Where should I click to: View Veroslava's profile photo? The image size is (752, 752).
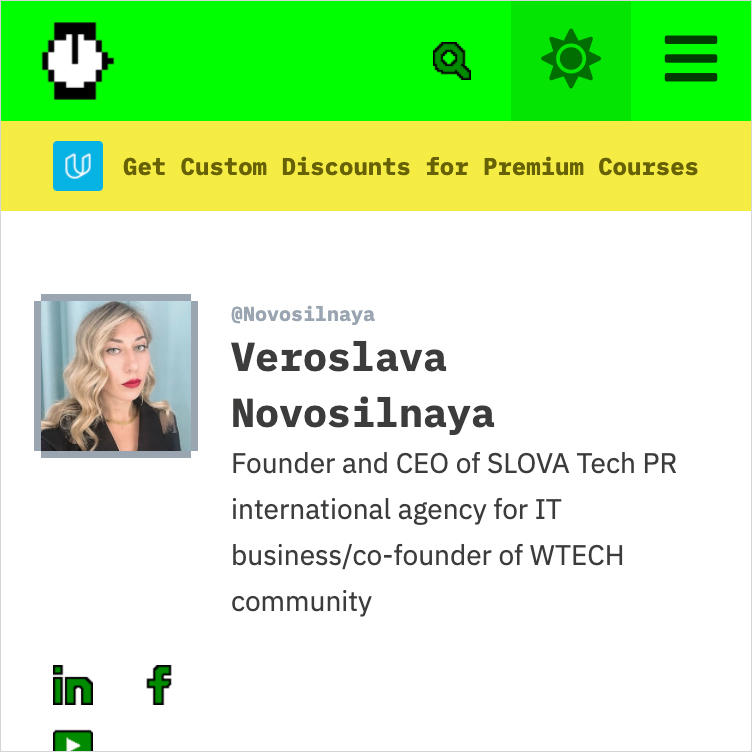pyautogui.click(x=116, y=376)
